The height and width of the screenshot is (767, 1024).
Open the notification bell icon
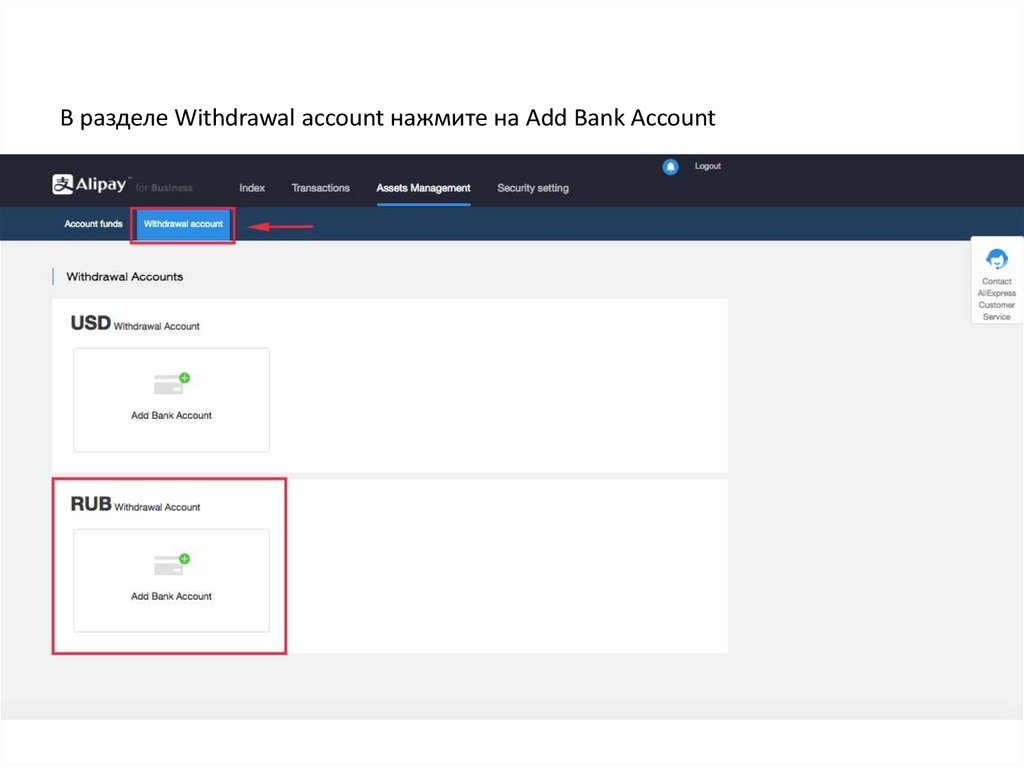[x=670, y=167]
